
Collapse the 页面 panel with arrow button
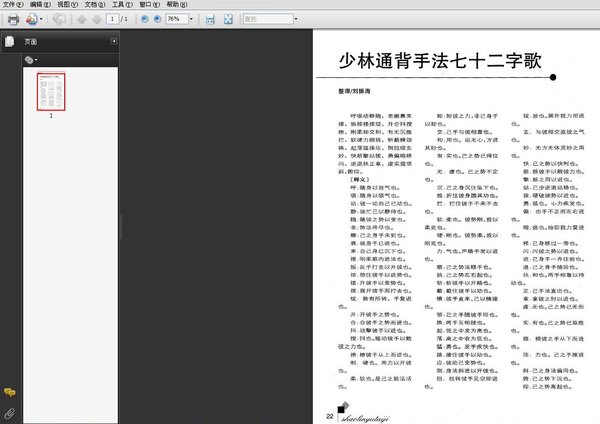(x=114, y=41)
